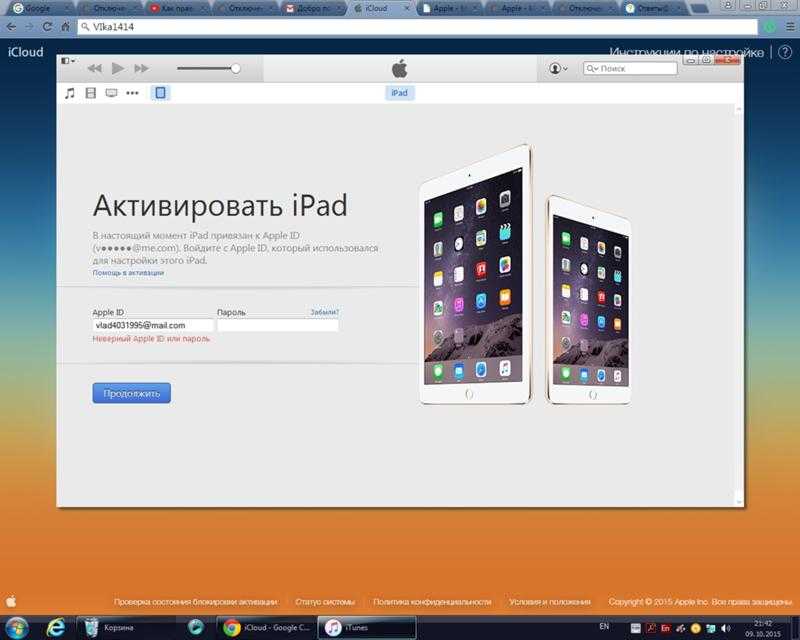Show more media types via three dots
The height and width of the screenshot is (640, 800).
(x=132, y=93)
